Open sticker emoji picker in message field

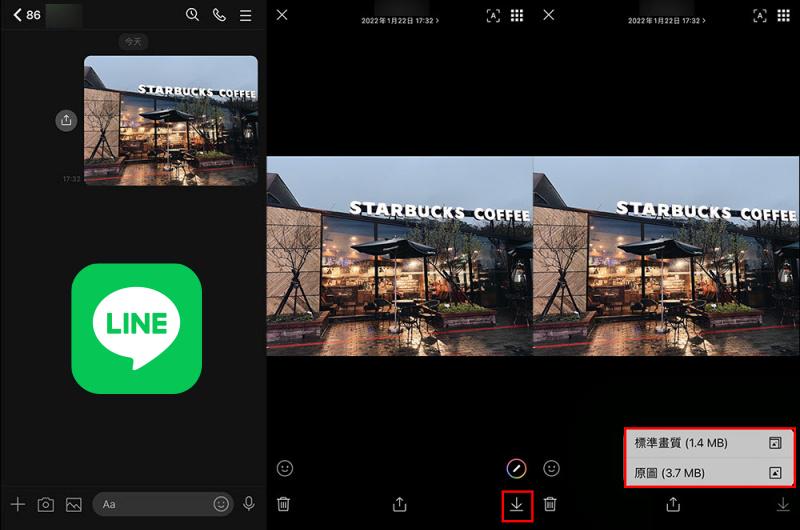[221, 504]
